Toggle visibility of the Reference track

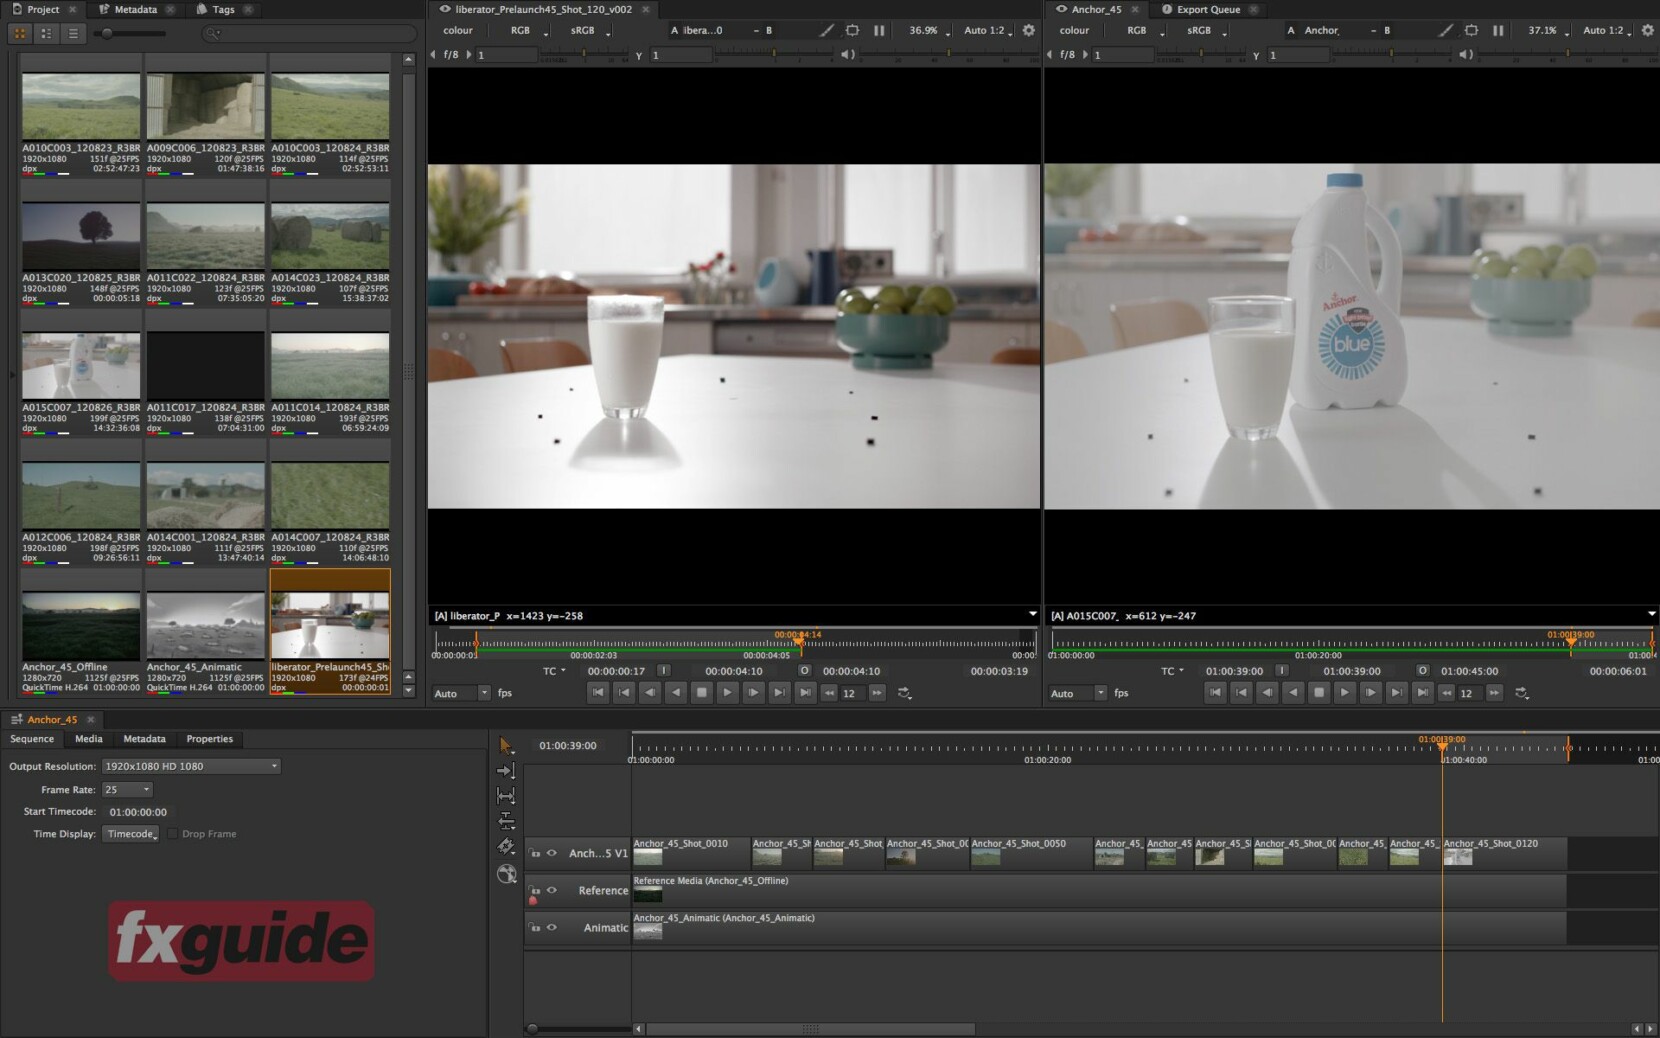click(x=552, y=890)
